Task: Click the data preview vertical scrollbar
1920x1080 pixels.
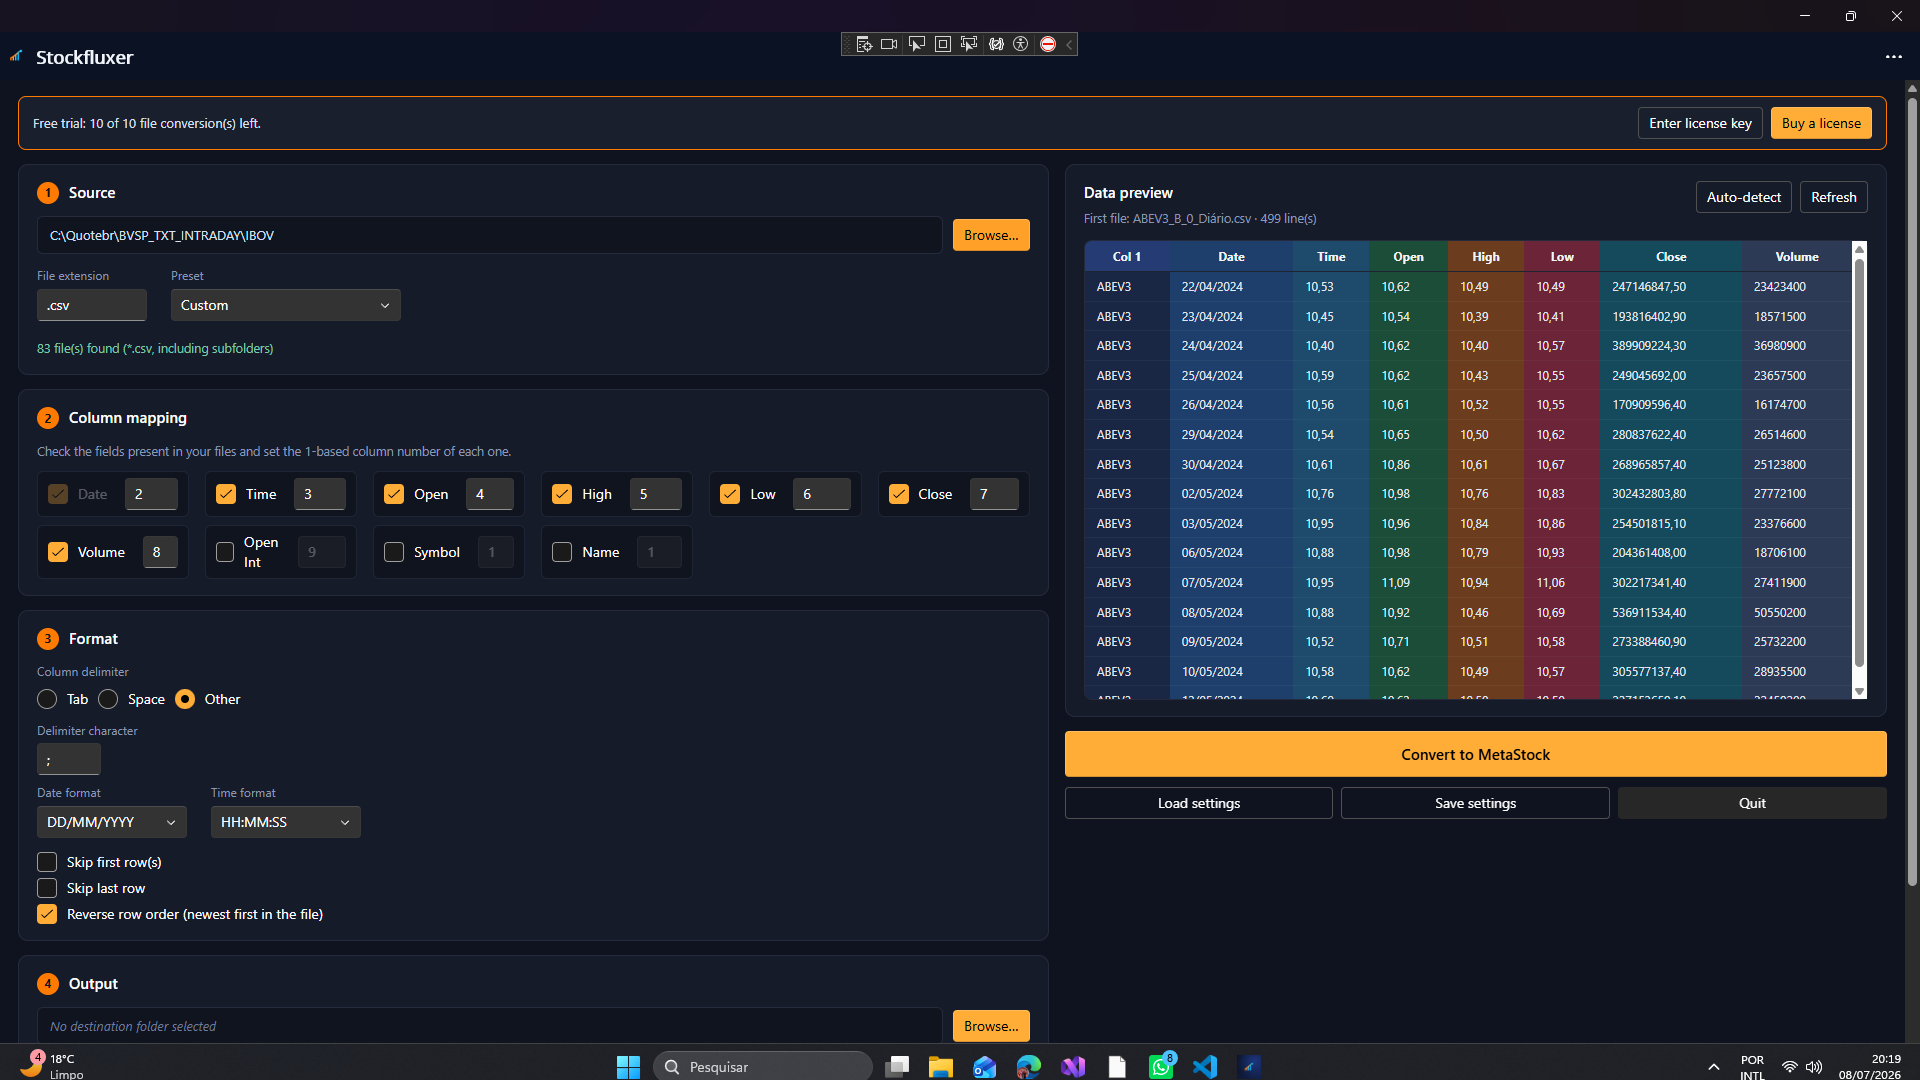Action: [x=1859, y=462]
